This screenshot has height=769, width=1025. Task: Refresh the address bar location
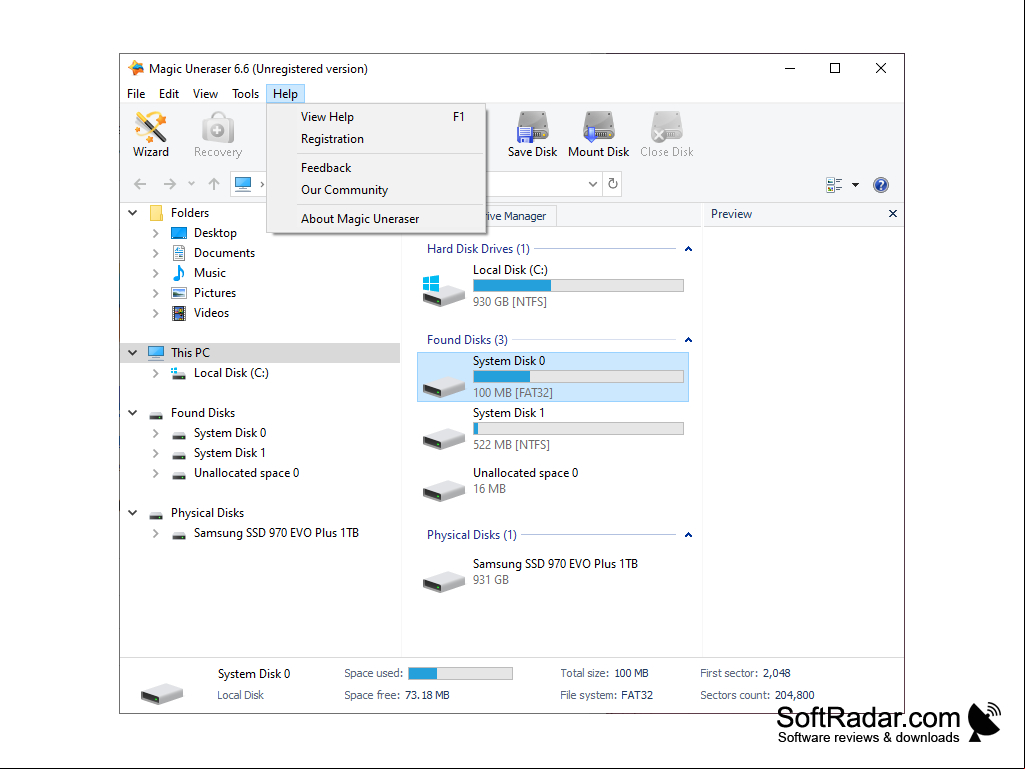[x=613, y=184]
